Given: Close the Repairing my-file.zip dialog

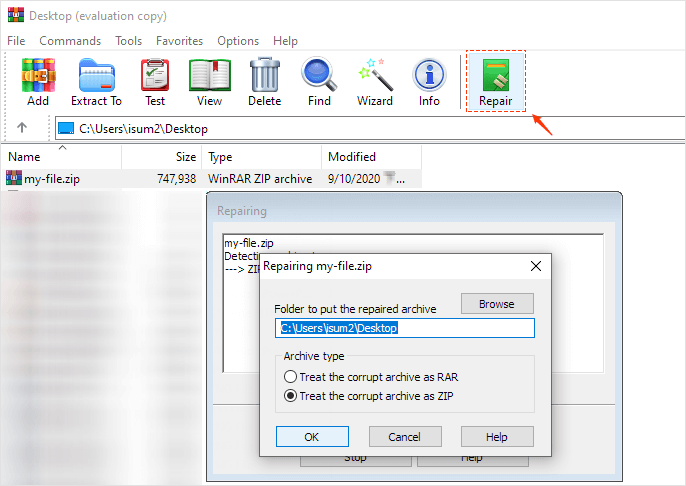Looking at the screenshot, I should click(536, 266).
